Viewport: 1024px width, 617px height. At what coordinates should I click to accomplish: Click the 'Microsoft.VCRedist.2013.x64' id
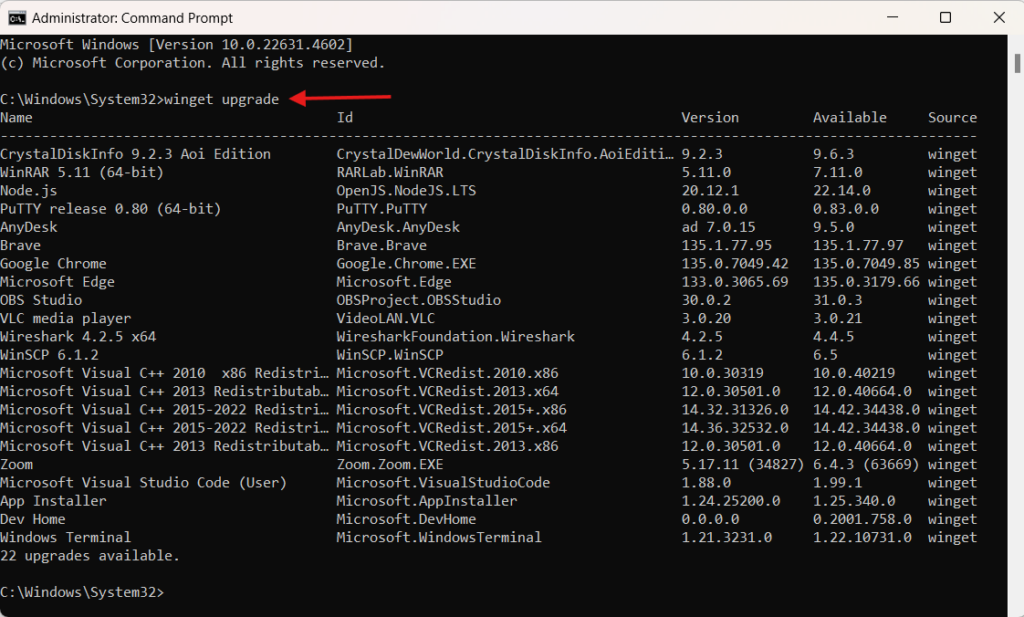[x=447, y=392]
